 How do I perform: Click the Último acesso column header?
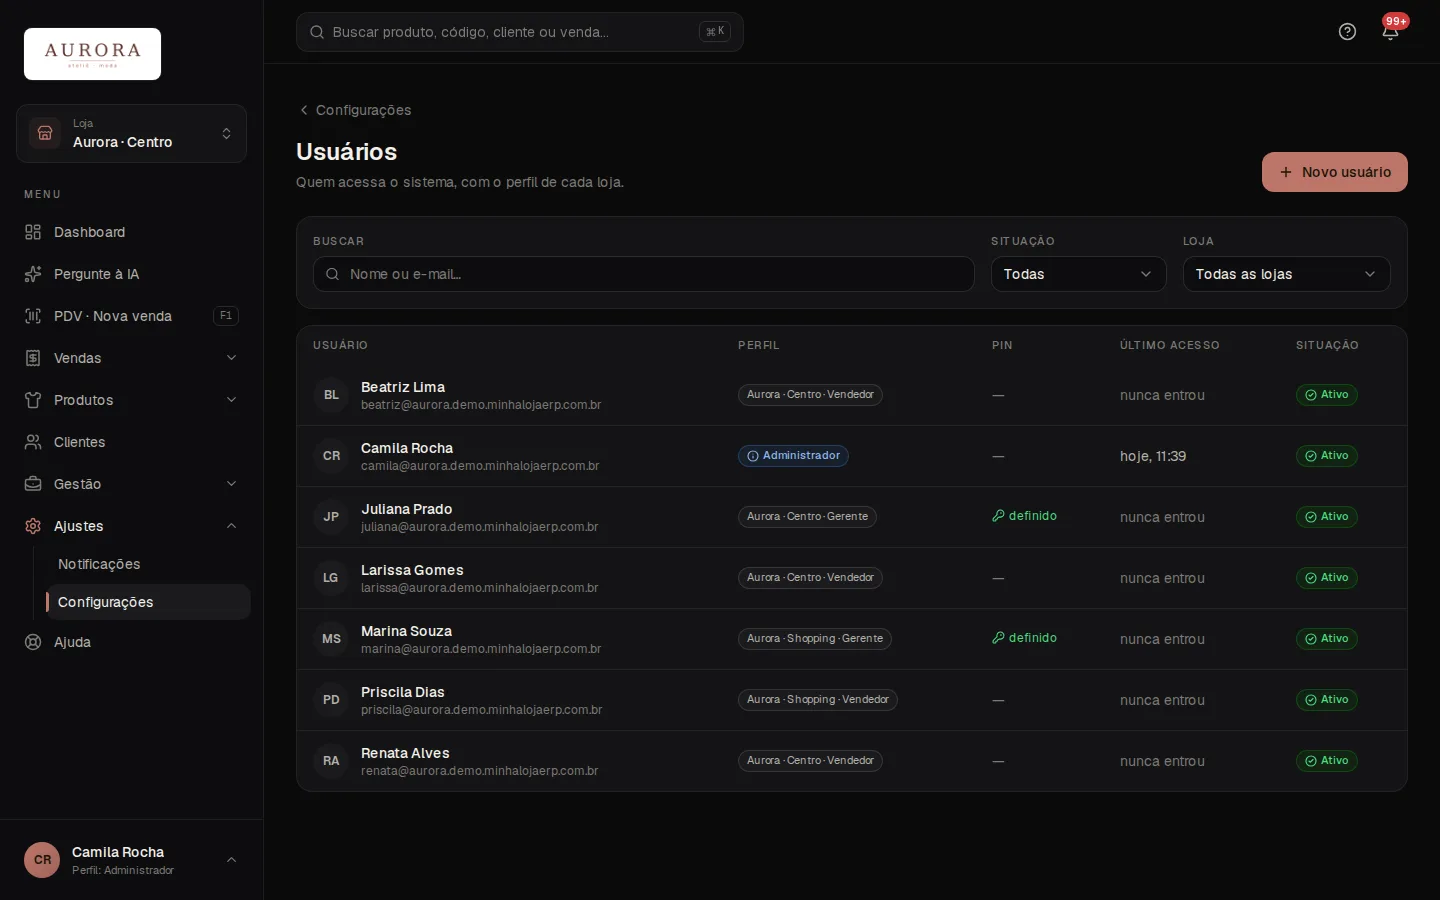coord(1169,345)
